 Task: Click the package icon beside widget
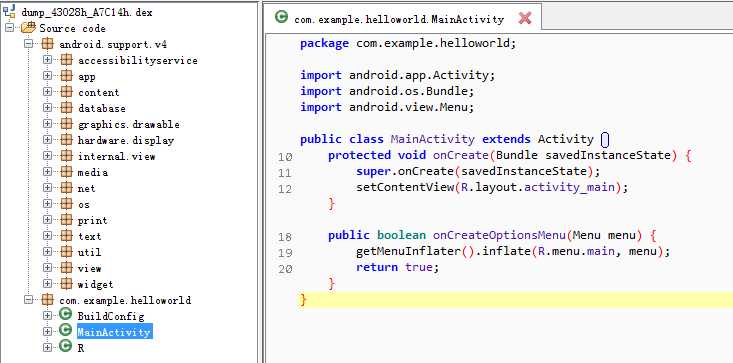[67, 283]
